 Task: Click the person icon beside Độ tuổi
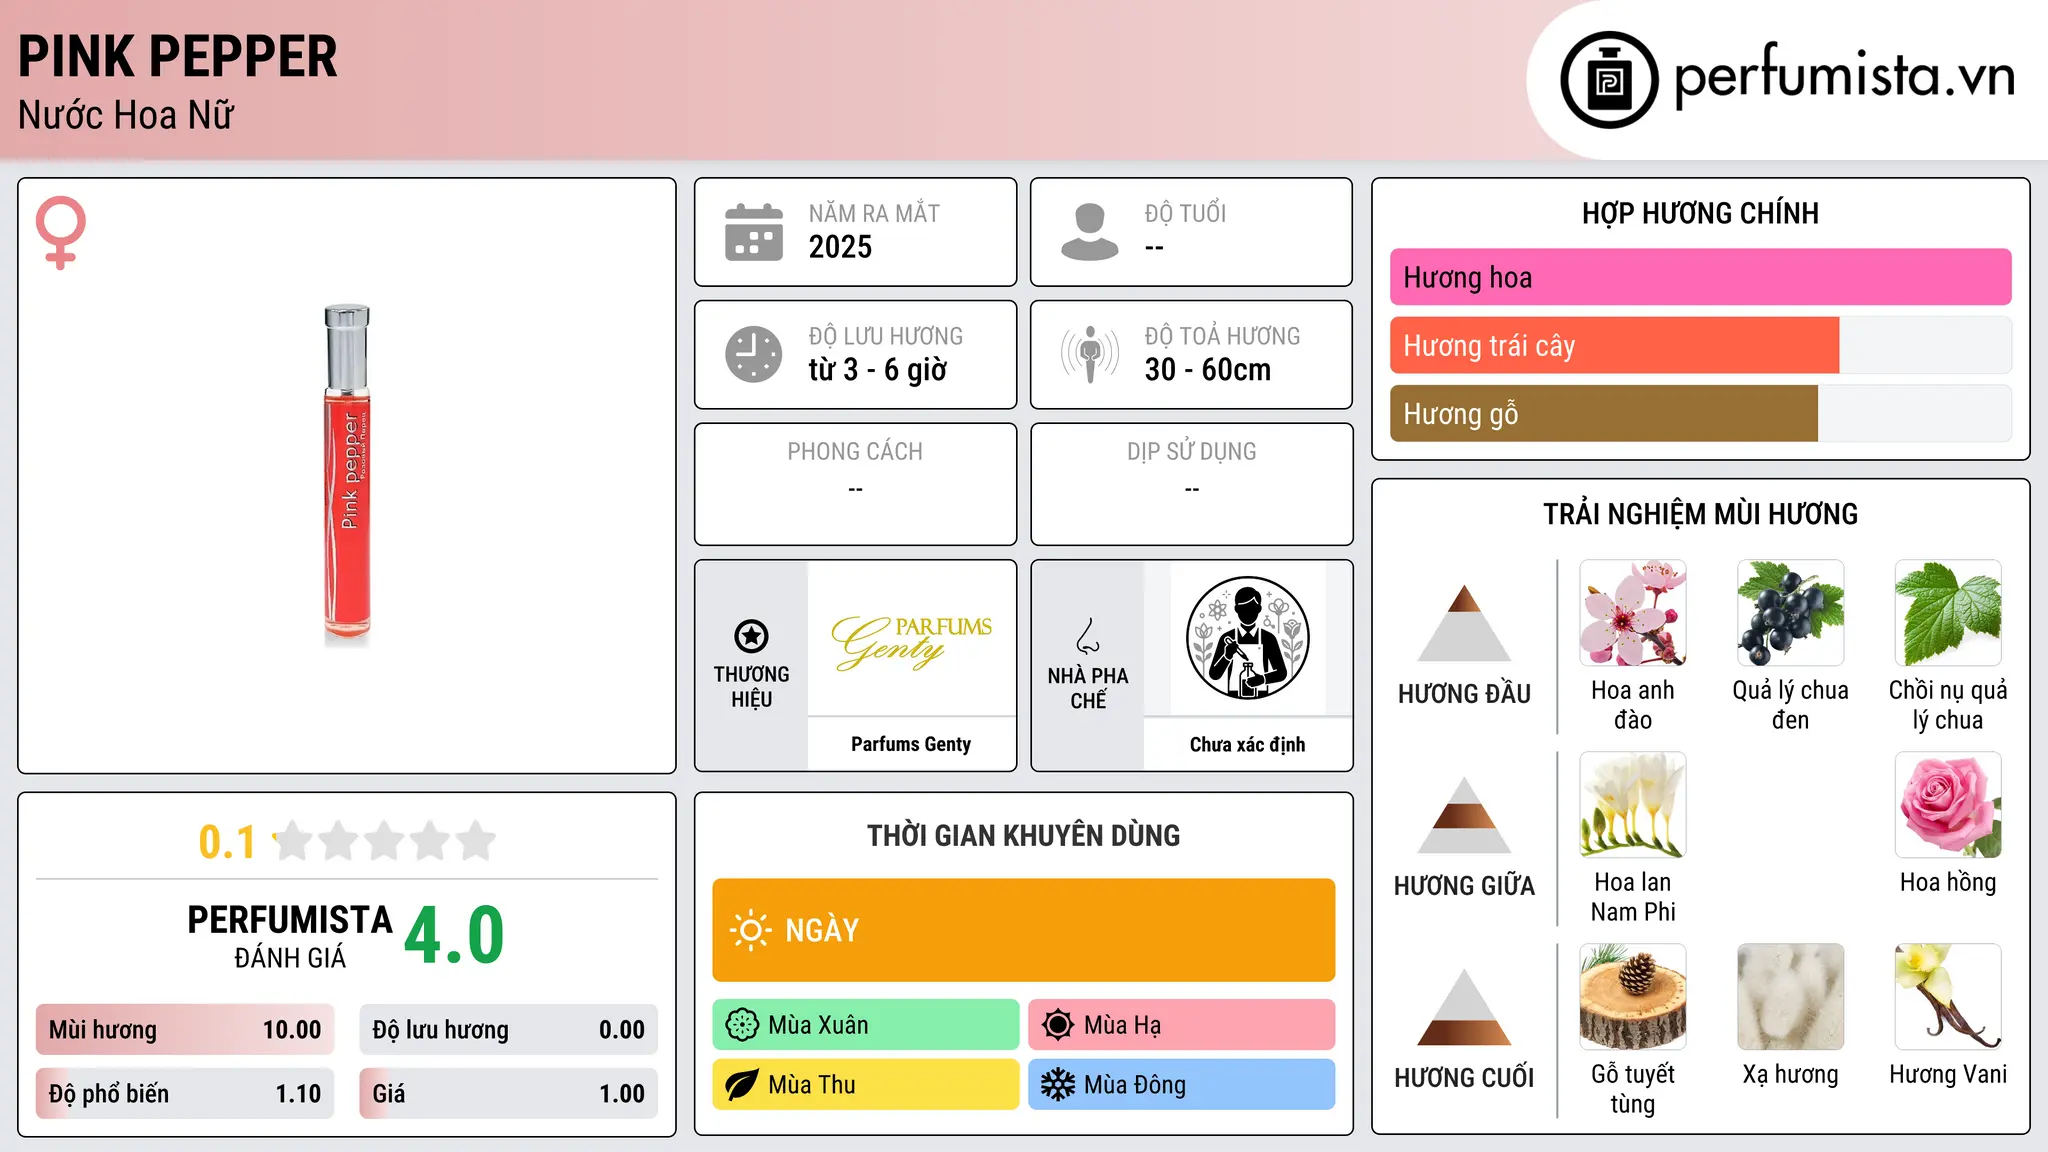(1090, 232)
